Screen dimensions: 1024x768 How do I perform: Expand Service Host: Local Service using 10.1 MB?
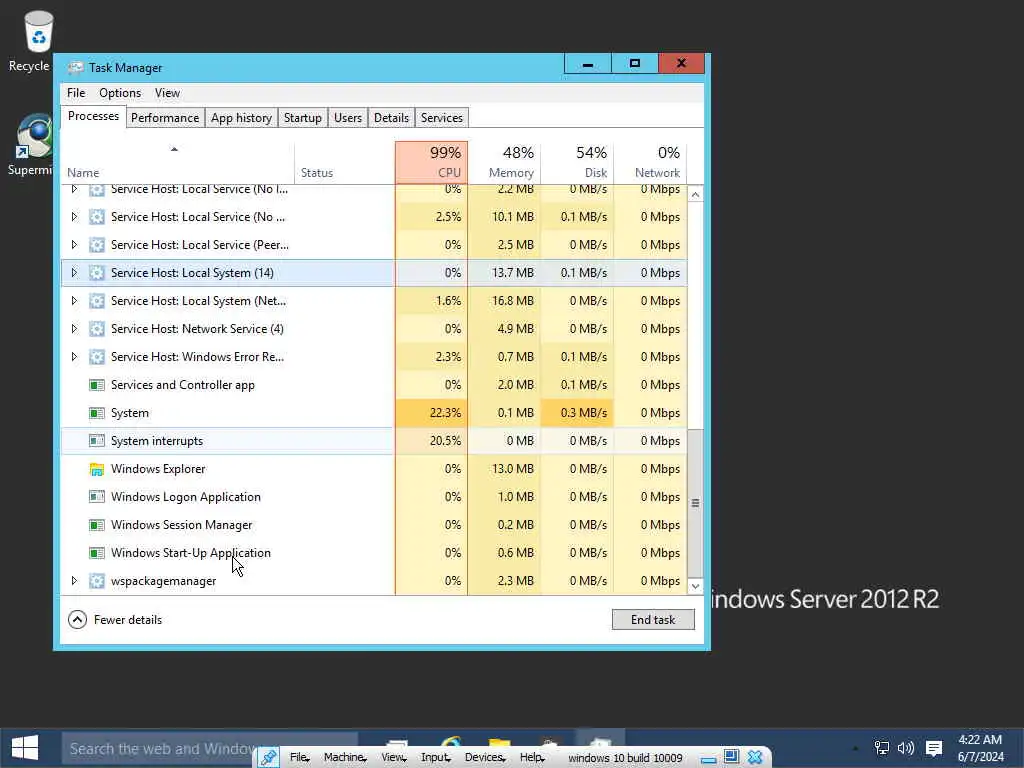pyautogui.click(x=74, y=217)
